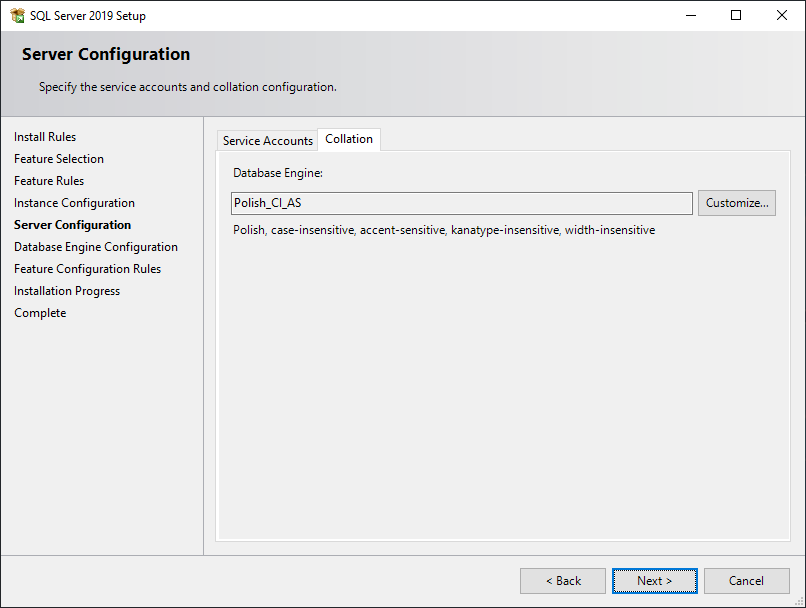Click the service accounts subtitle text

pyautogui.click(x=188, y=87)
